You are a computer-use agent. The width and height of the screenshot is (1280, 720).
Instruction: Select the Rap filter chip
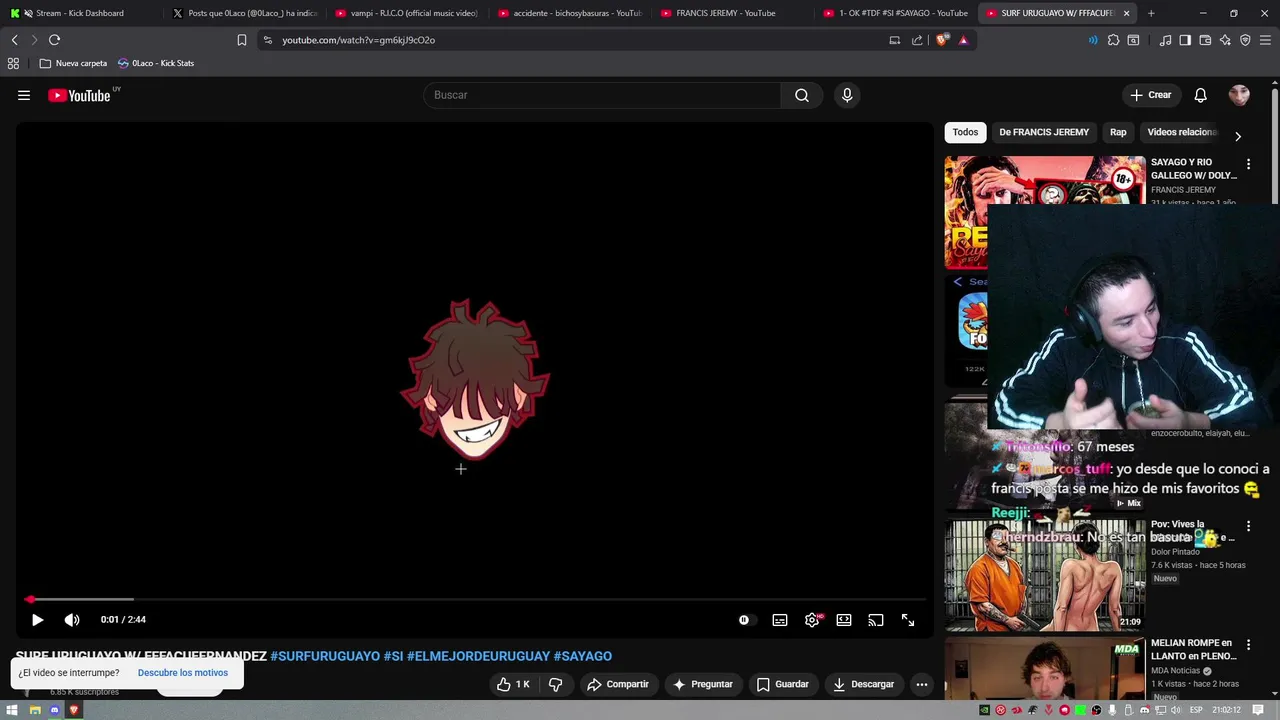1118,132
